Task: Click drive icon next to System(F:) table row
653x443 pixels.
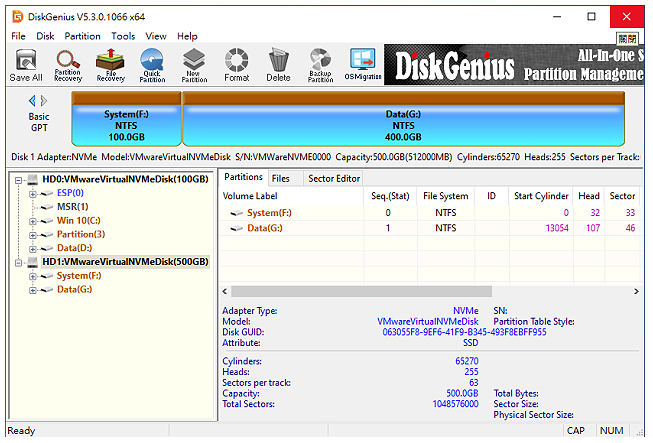Action: (237, 213)
